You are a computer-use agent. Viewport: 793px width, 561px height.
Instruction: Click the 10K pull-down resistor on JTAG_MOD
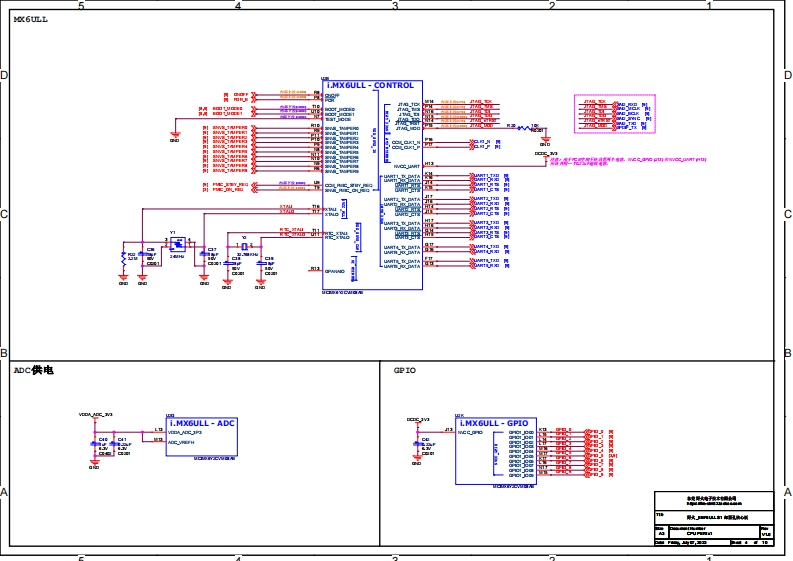pyautogui.click(x=529, y=127)
